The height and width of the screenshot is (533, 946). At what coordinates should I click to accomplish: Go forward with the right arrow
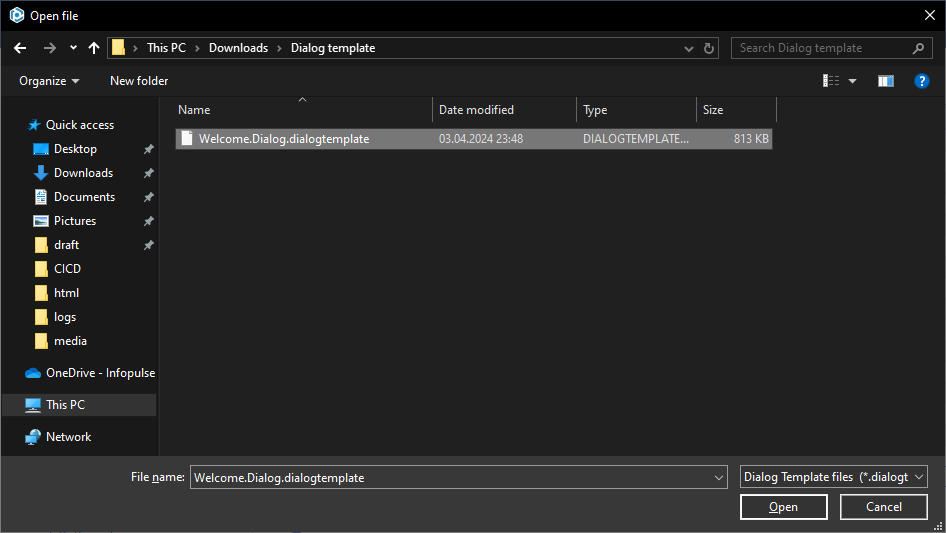[x=49, y=48]
